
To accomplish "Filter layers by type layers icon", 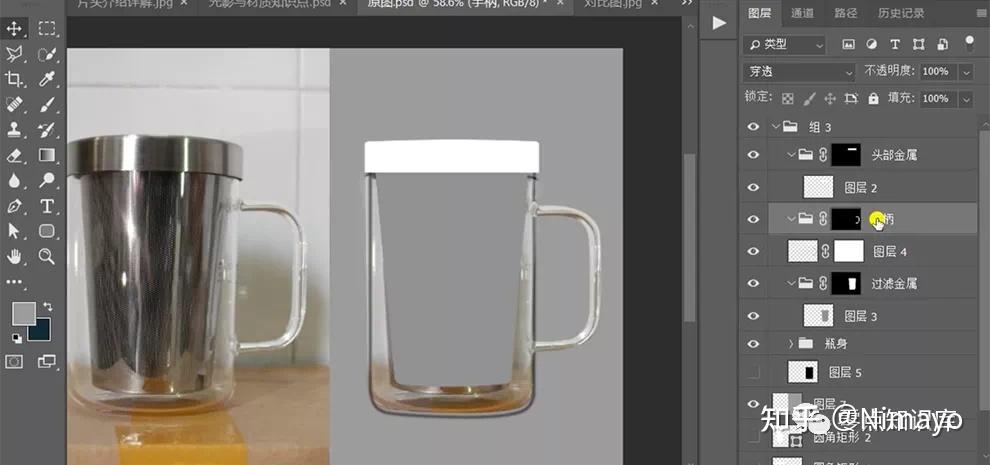I will pyautogui.click(x=895, y=44).
